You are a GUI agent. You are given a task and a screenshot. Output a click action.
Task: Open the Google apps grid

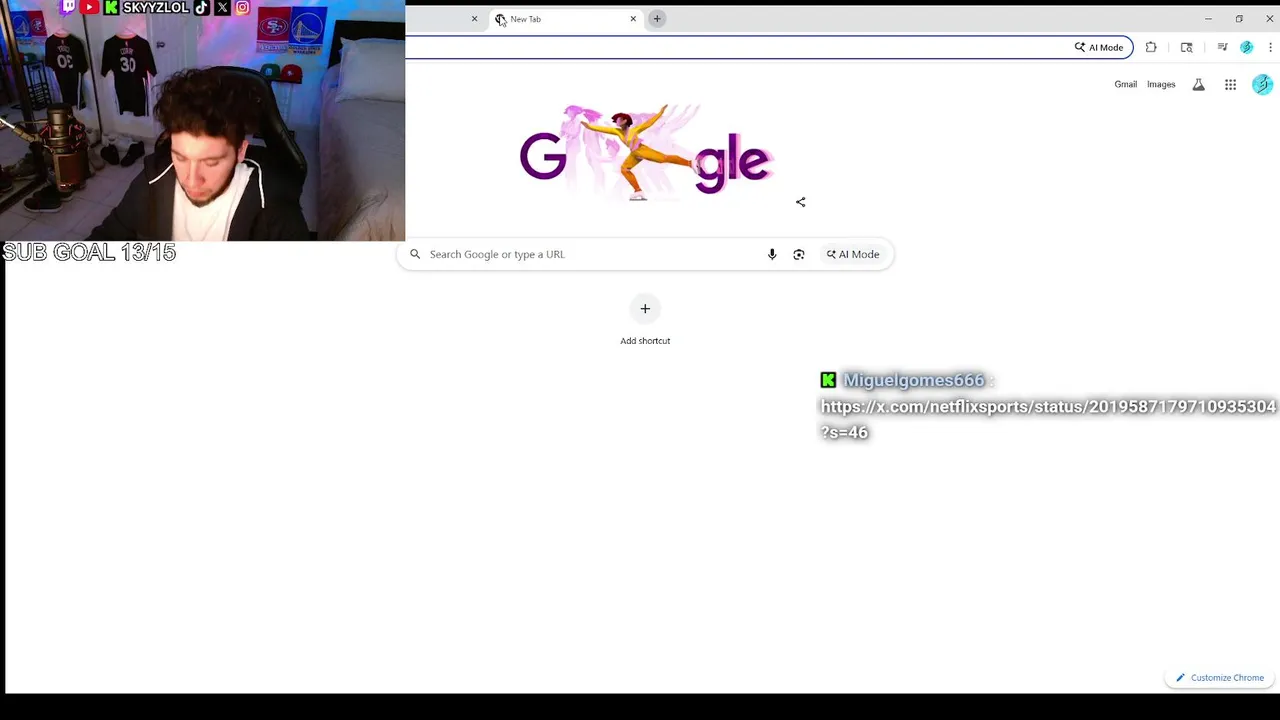[1230, 85]
